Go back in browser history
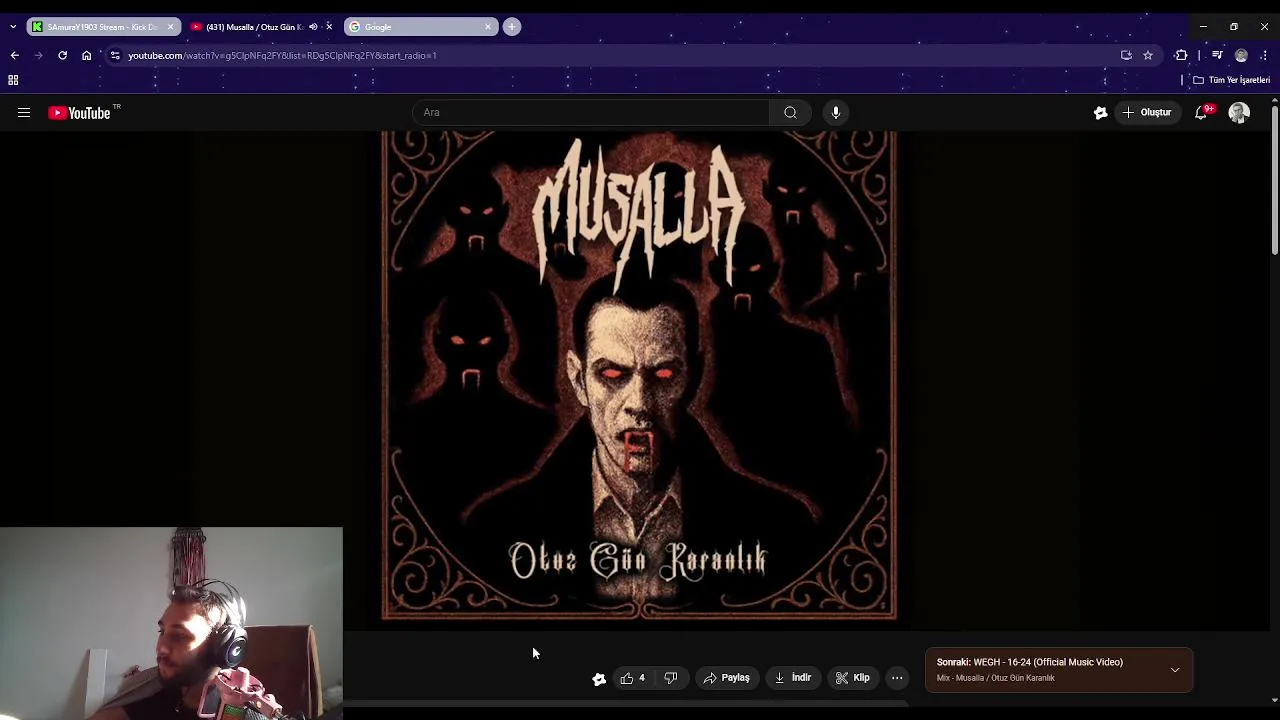Viewport: 1280px width, 720px height. pos(14,56)
